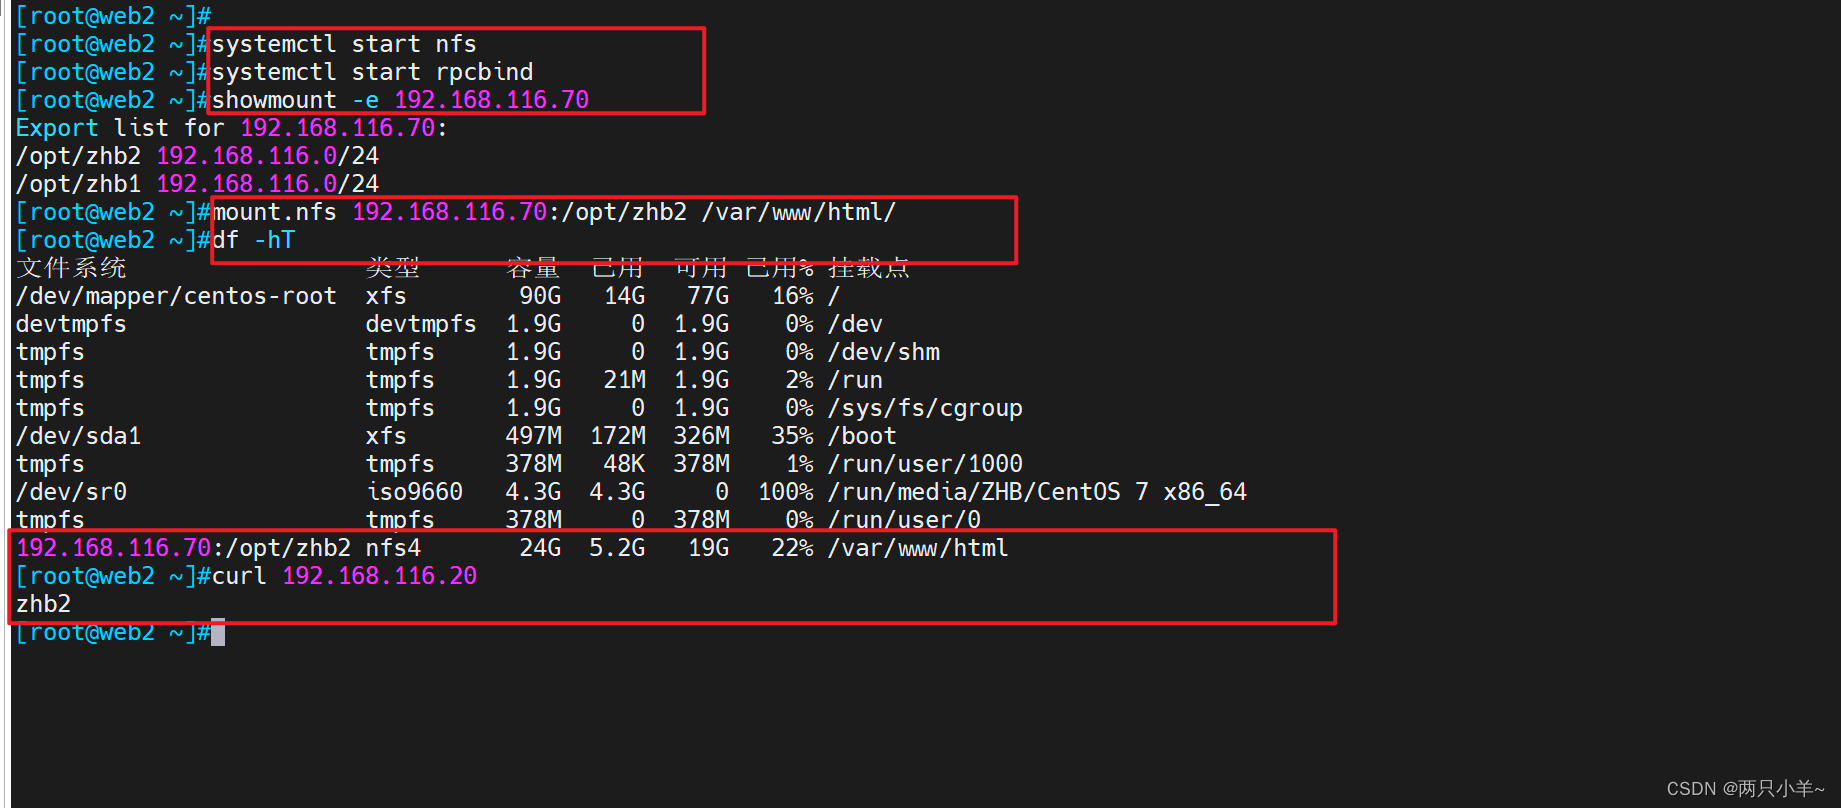Click the 'curl 192.168.116.20' command
Image resolution: width=1841 pixels, height=808 pixels.
click(x=344, y=576)
